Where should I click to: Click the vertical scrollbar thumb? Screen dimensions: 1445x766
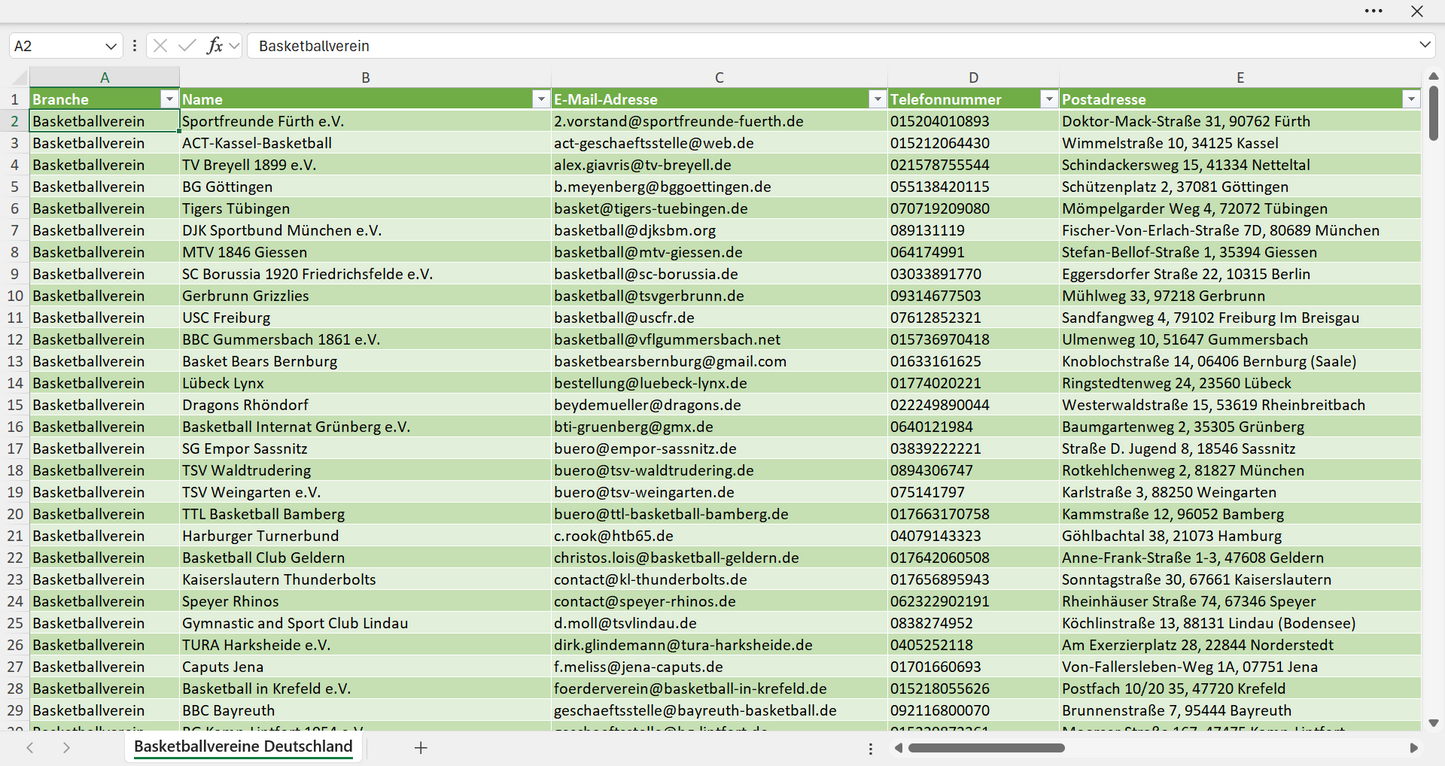[1434, 115]
